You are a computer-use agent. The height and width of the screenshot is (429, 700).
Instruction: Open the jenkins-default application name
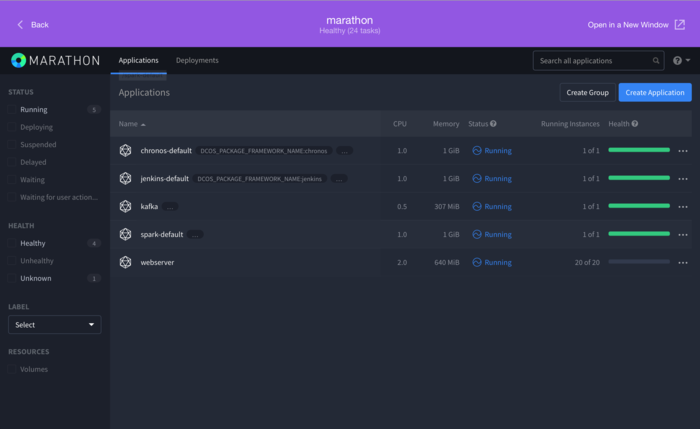[164, 179]
